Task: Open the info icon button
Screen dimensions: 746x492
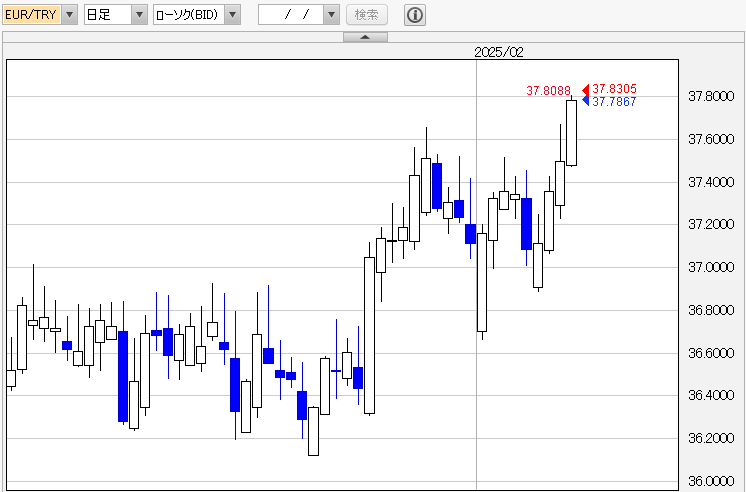Action: point(415,15)
